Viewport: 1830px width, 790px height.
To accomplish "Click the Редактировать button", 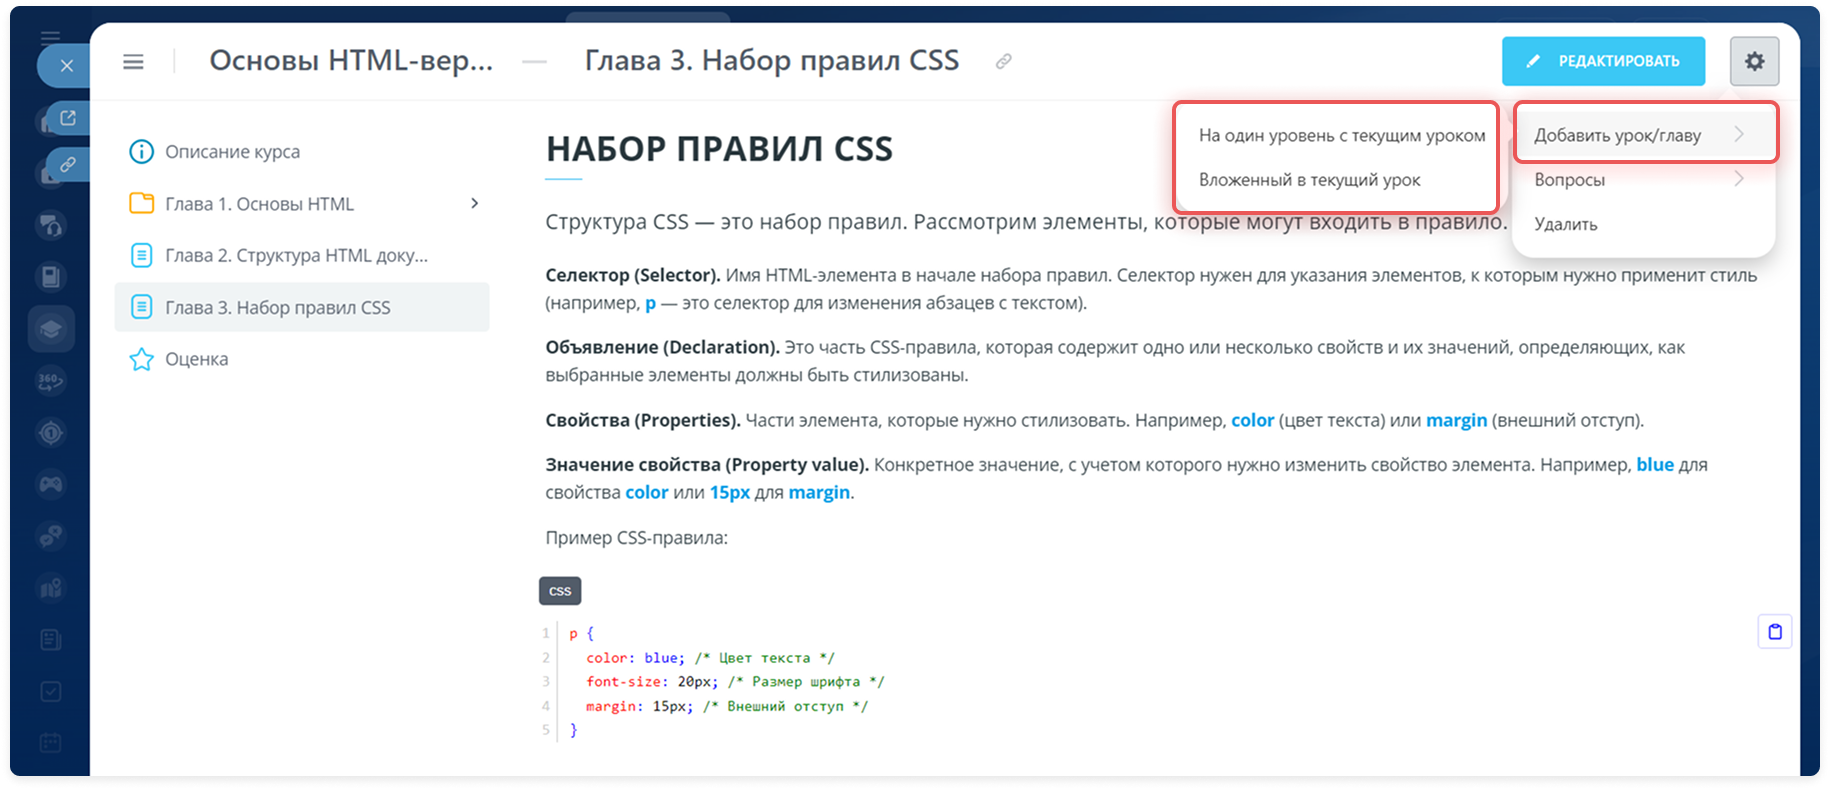I will point(1602,61).
